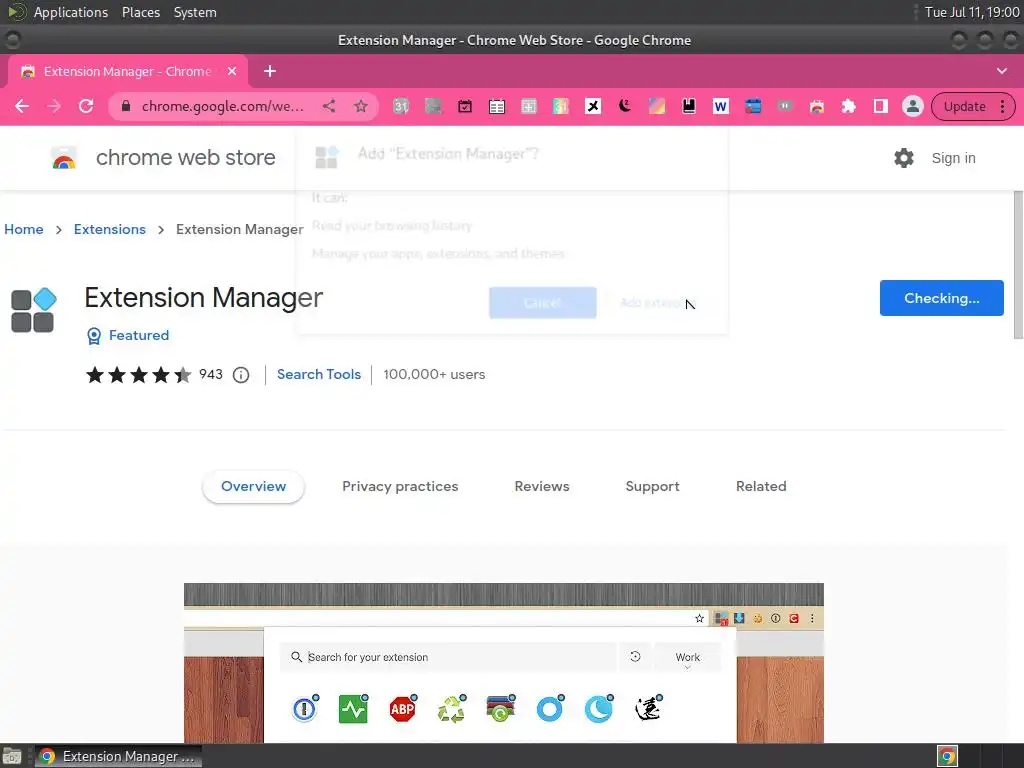Open the calendar checkmark extension icon

(x=465, y=106)
